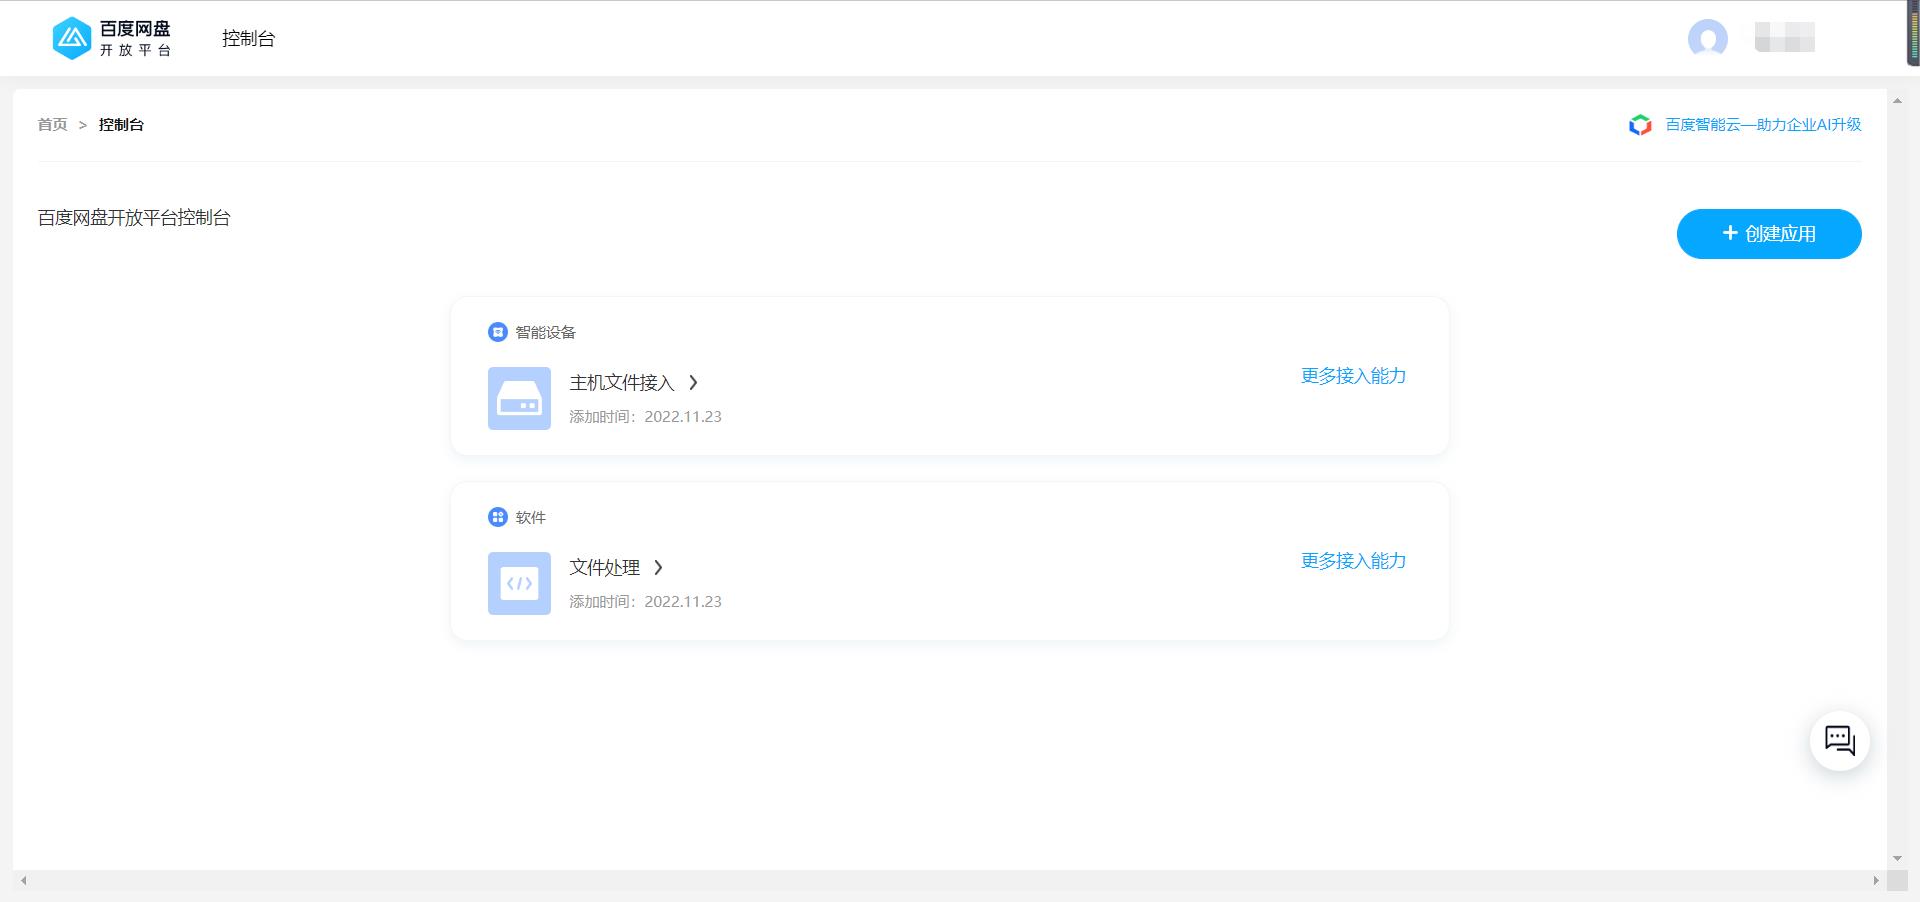Click the 控制台 breadcrumb item
Screen dimensions: 1920x902
coord(121,124)
